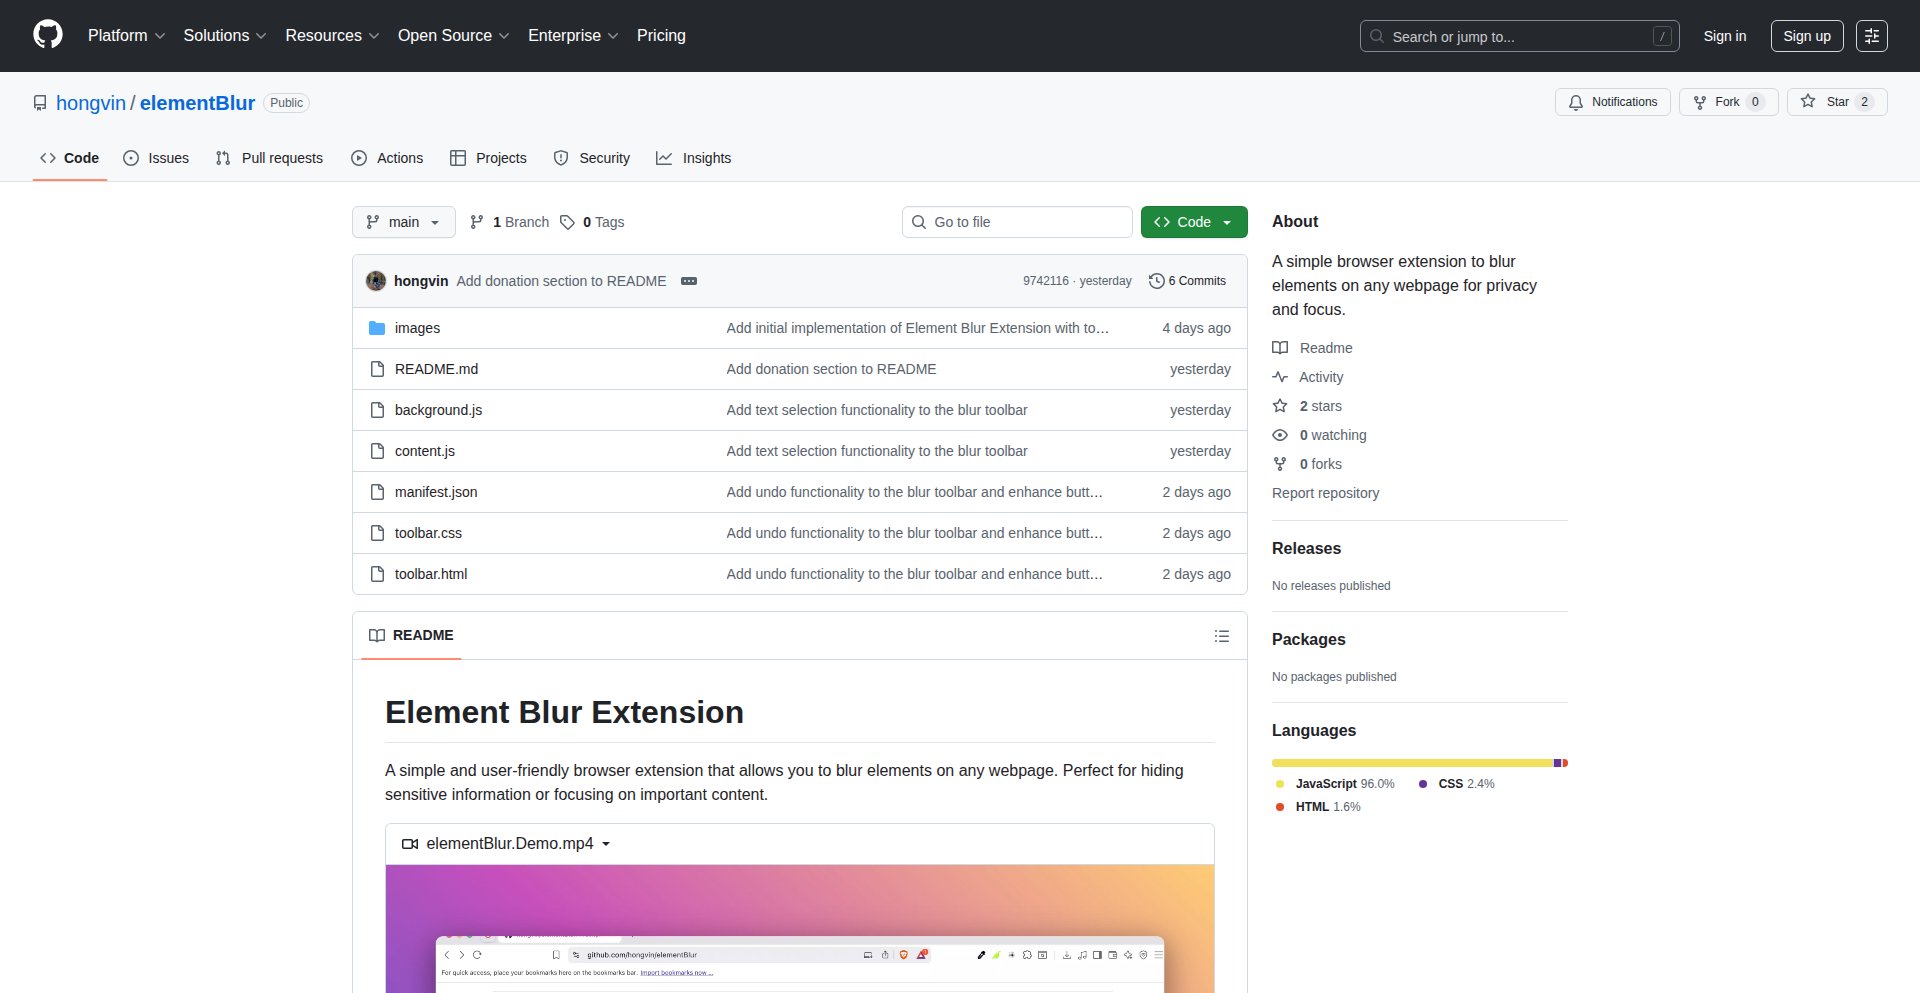Open the README outline icon
1920x993 pixels.
click(1221, 636)
